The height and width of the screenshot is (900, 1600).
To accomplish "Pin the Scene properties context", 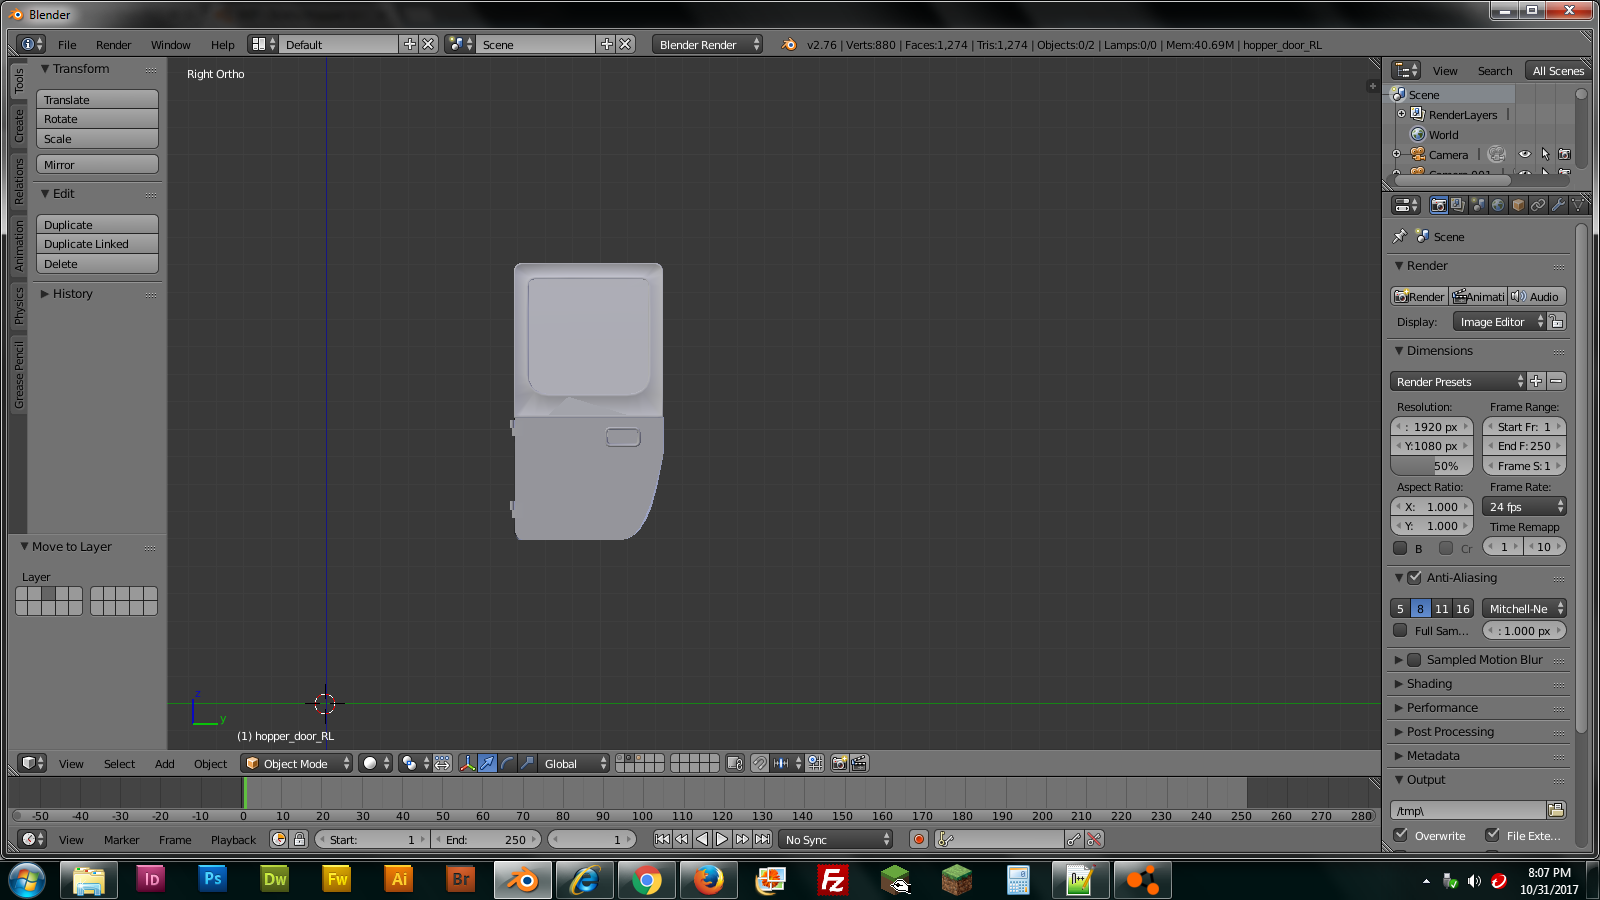I will pyautogui.click(x=1400, y=237).
